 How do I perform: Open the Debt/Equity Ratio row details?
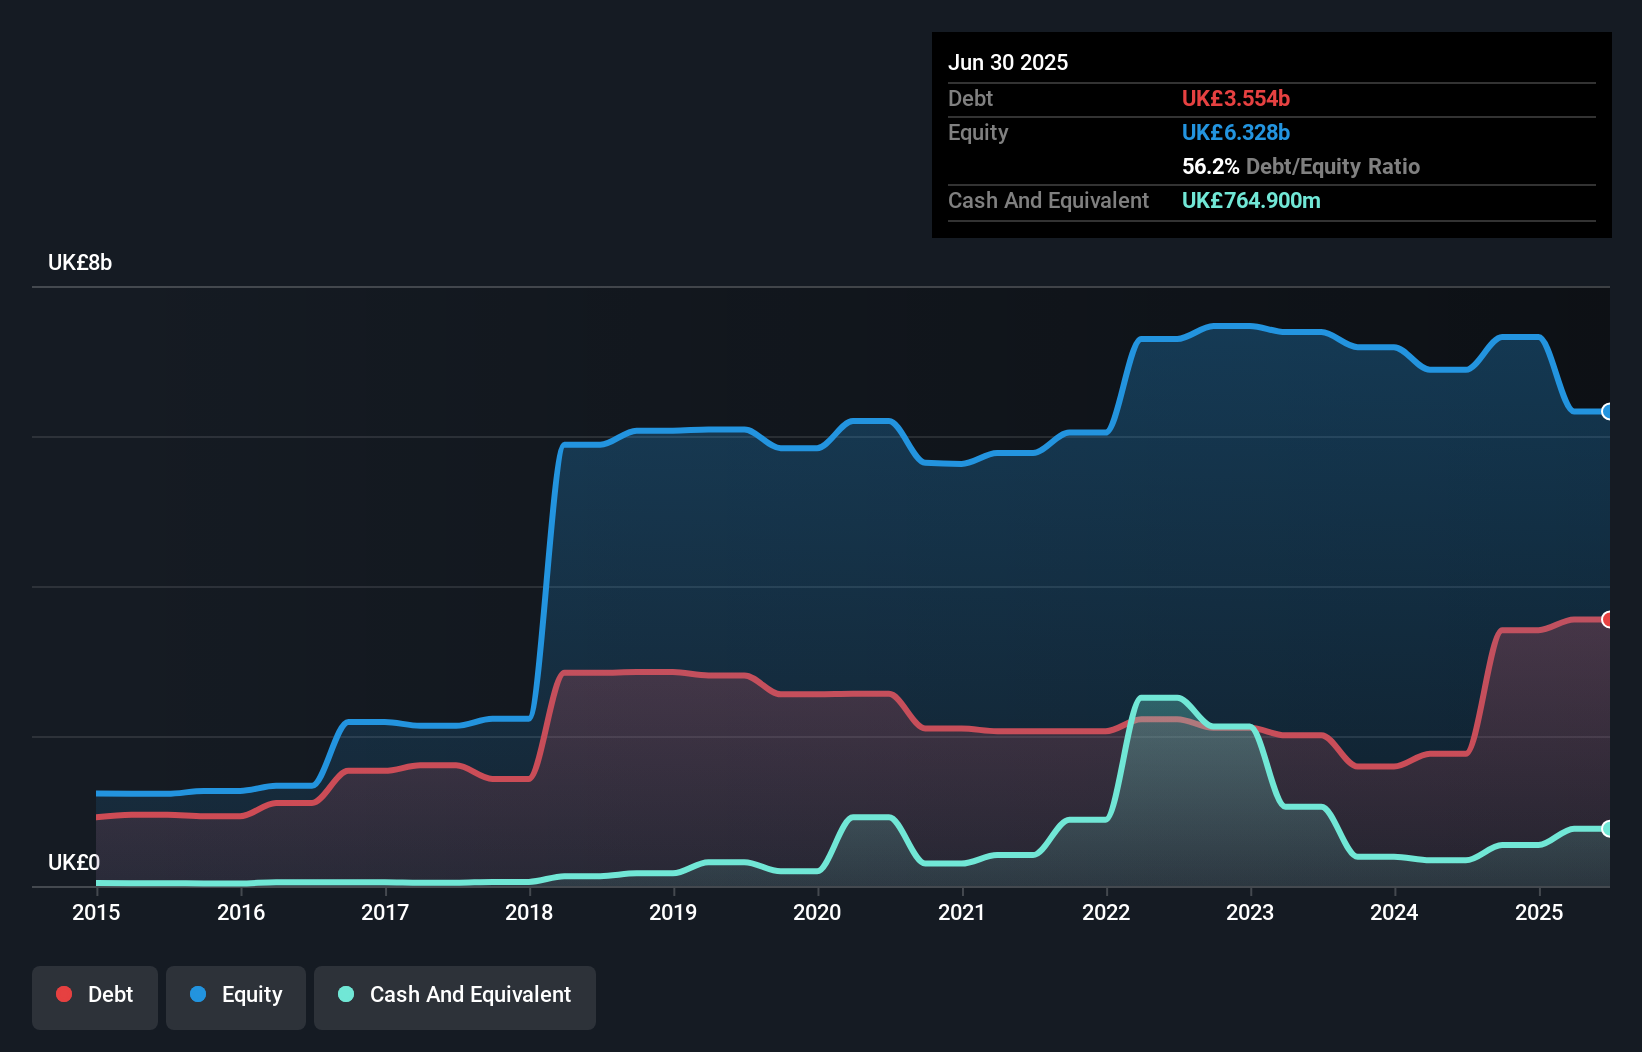click(x=1300, y=166)
